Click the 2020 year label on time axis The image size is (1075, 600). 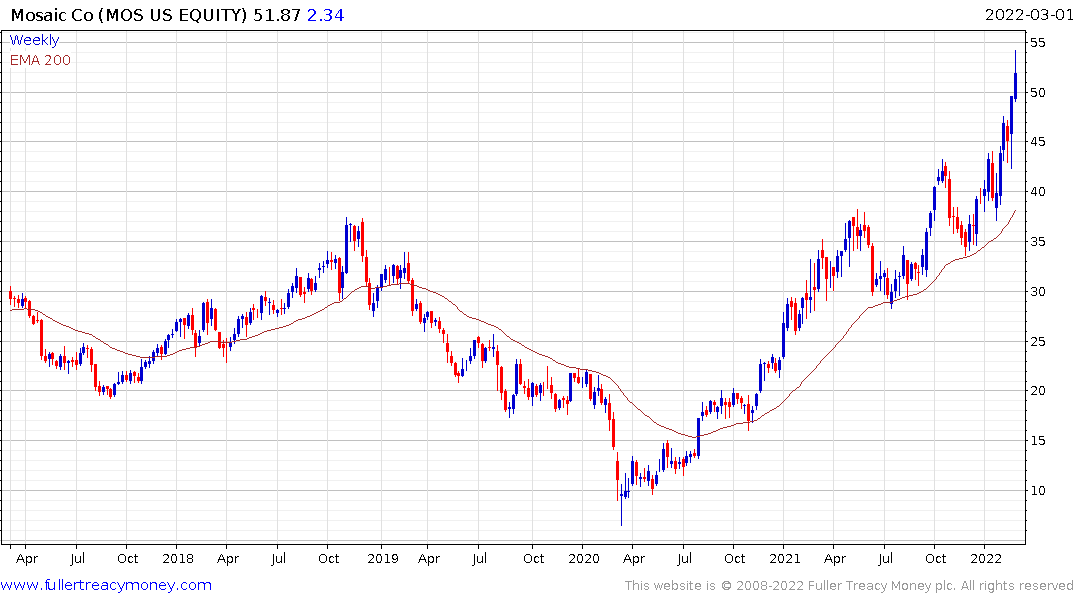click(x=584, y=558)
